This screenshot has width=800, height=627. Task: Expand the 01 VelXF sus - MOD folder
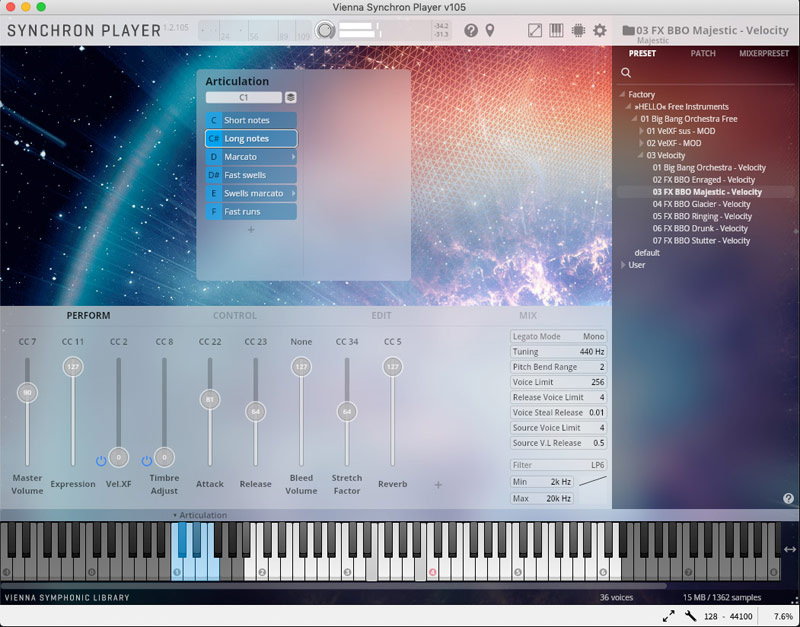click(641, 131)
